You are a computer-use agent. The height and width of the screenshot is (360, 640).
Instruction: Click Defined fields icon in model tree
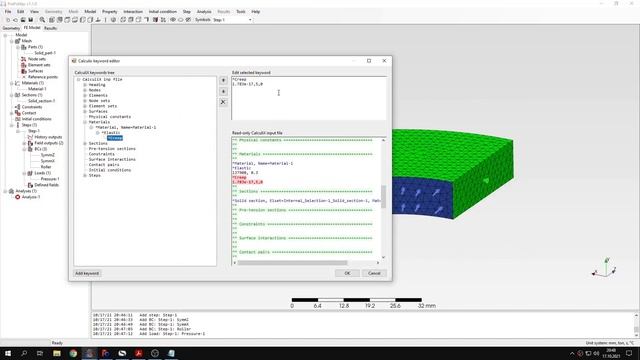[x=30, y=185]
